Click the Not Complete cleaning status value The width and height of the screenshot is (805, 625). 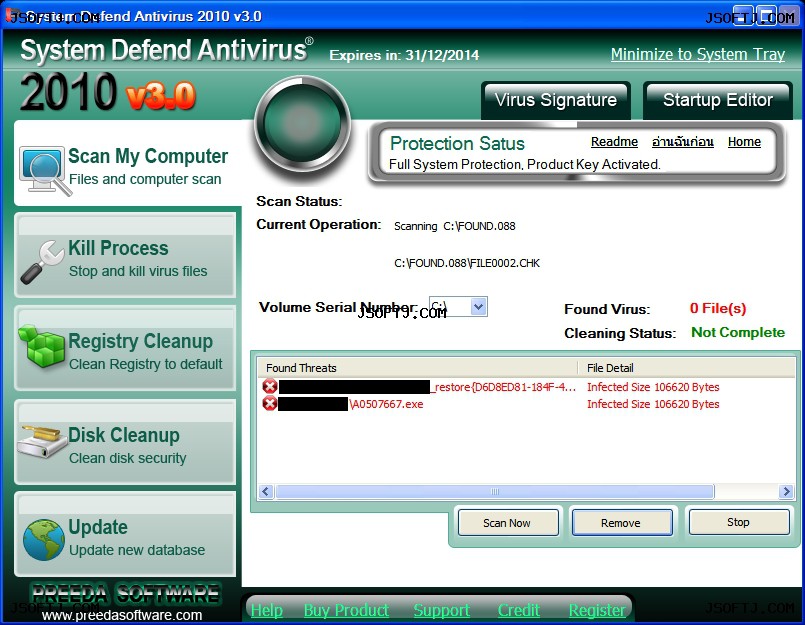[x=738, y=332]
